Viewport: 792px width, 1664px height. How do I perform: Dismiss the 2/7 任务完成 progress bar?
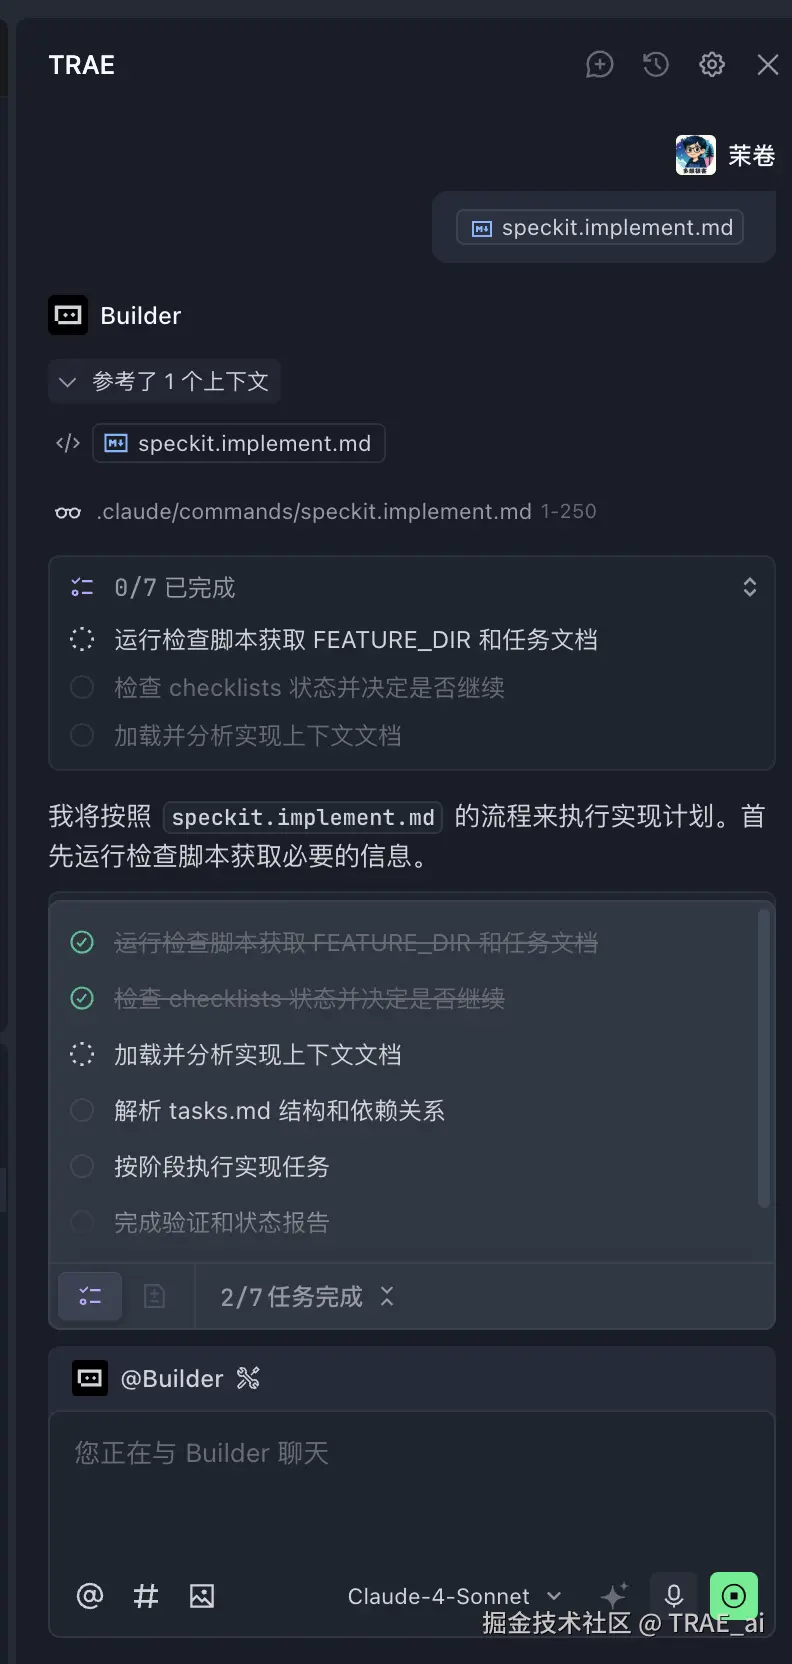(388, 1296)
